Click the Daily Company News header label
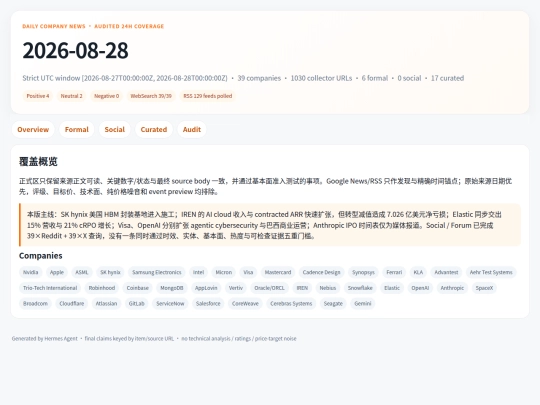 pyautogui.click(x=54, y=26)
